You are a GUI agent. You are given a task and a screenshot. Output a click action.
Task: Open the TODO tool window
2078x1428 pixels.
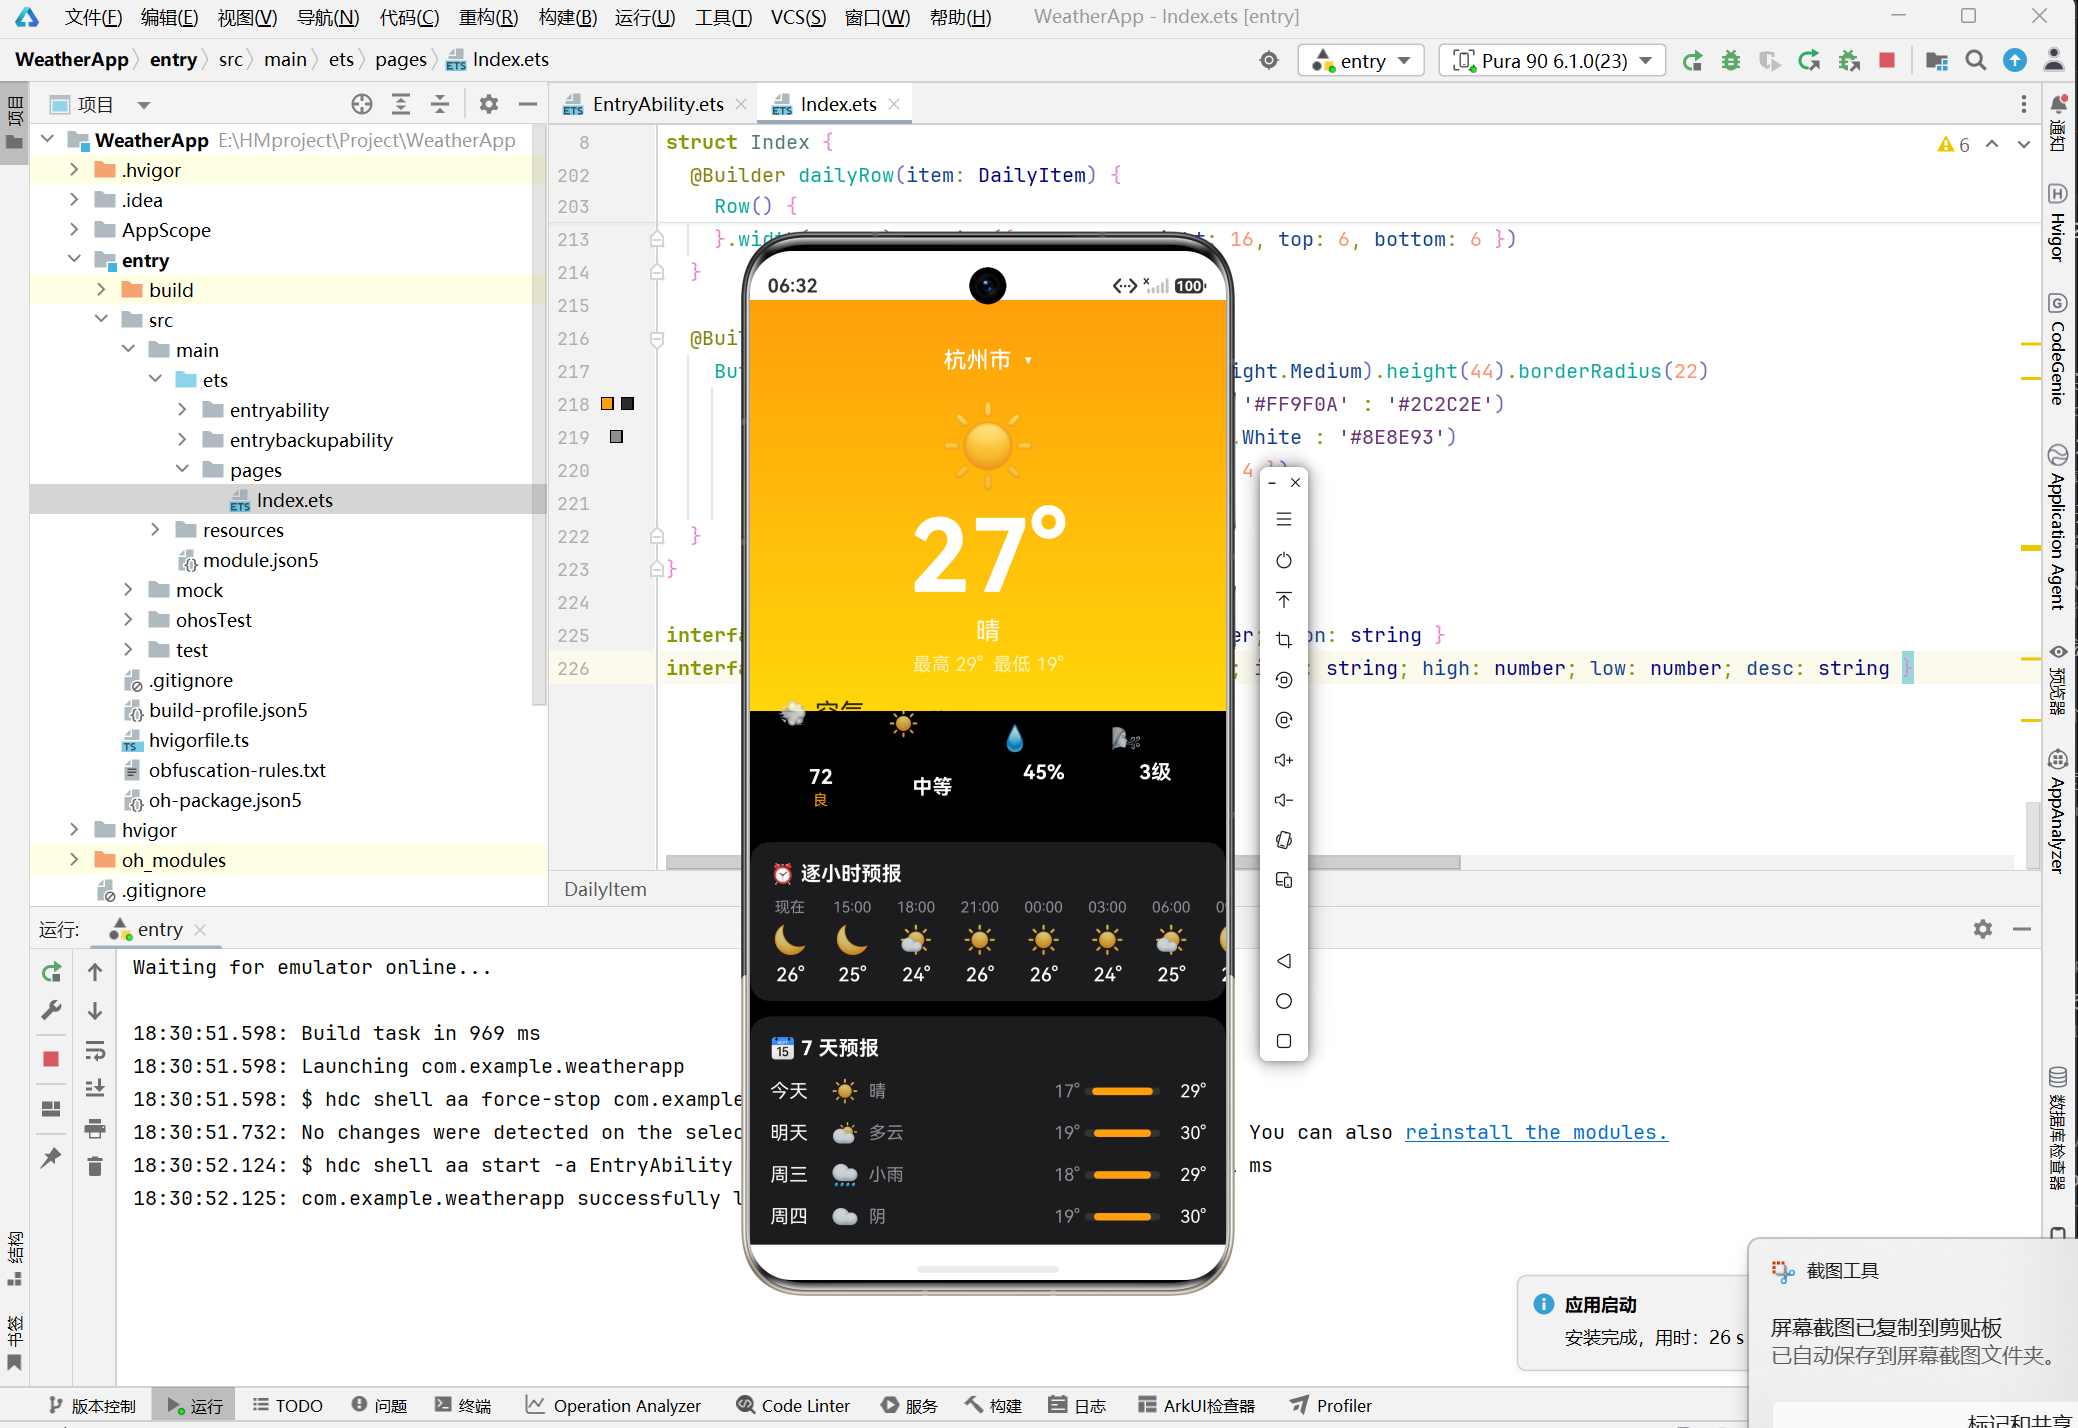point(287,1405)
